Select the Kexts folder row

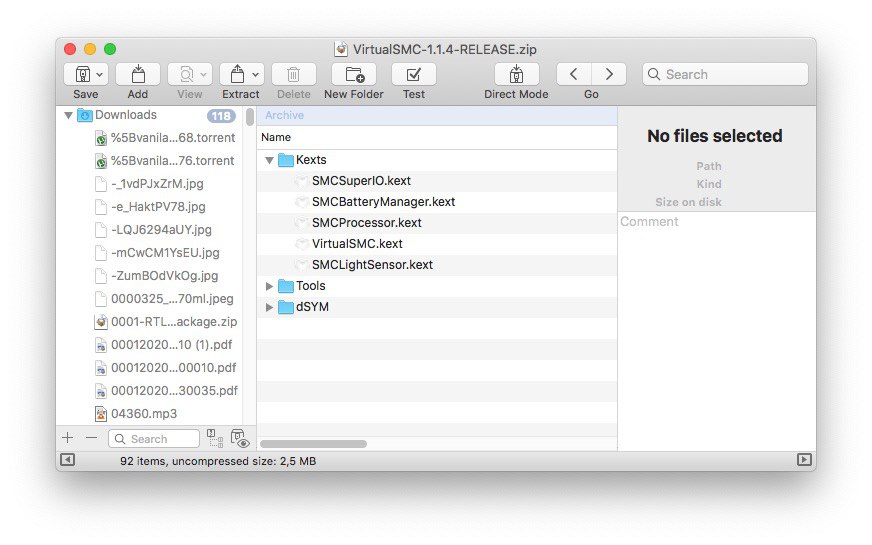coord(437,160)
